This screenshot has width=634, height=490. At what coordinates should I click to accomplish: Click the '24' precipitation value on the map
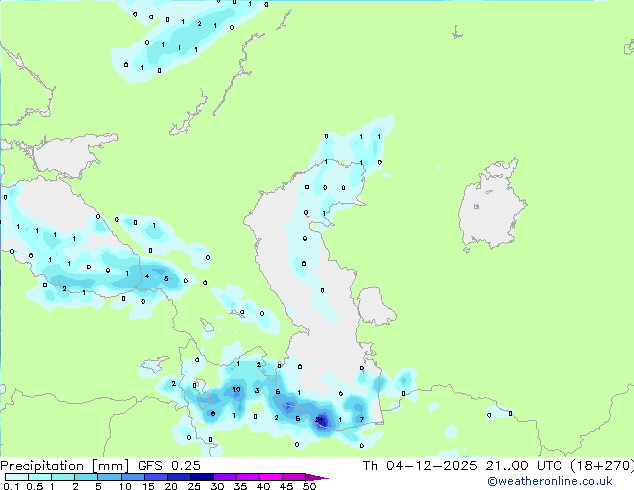(x=319, y=420)
